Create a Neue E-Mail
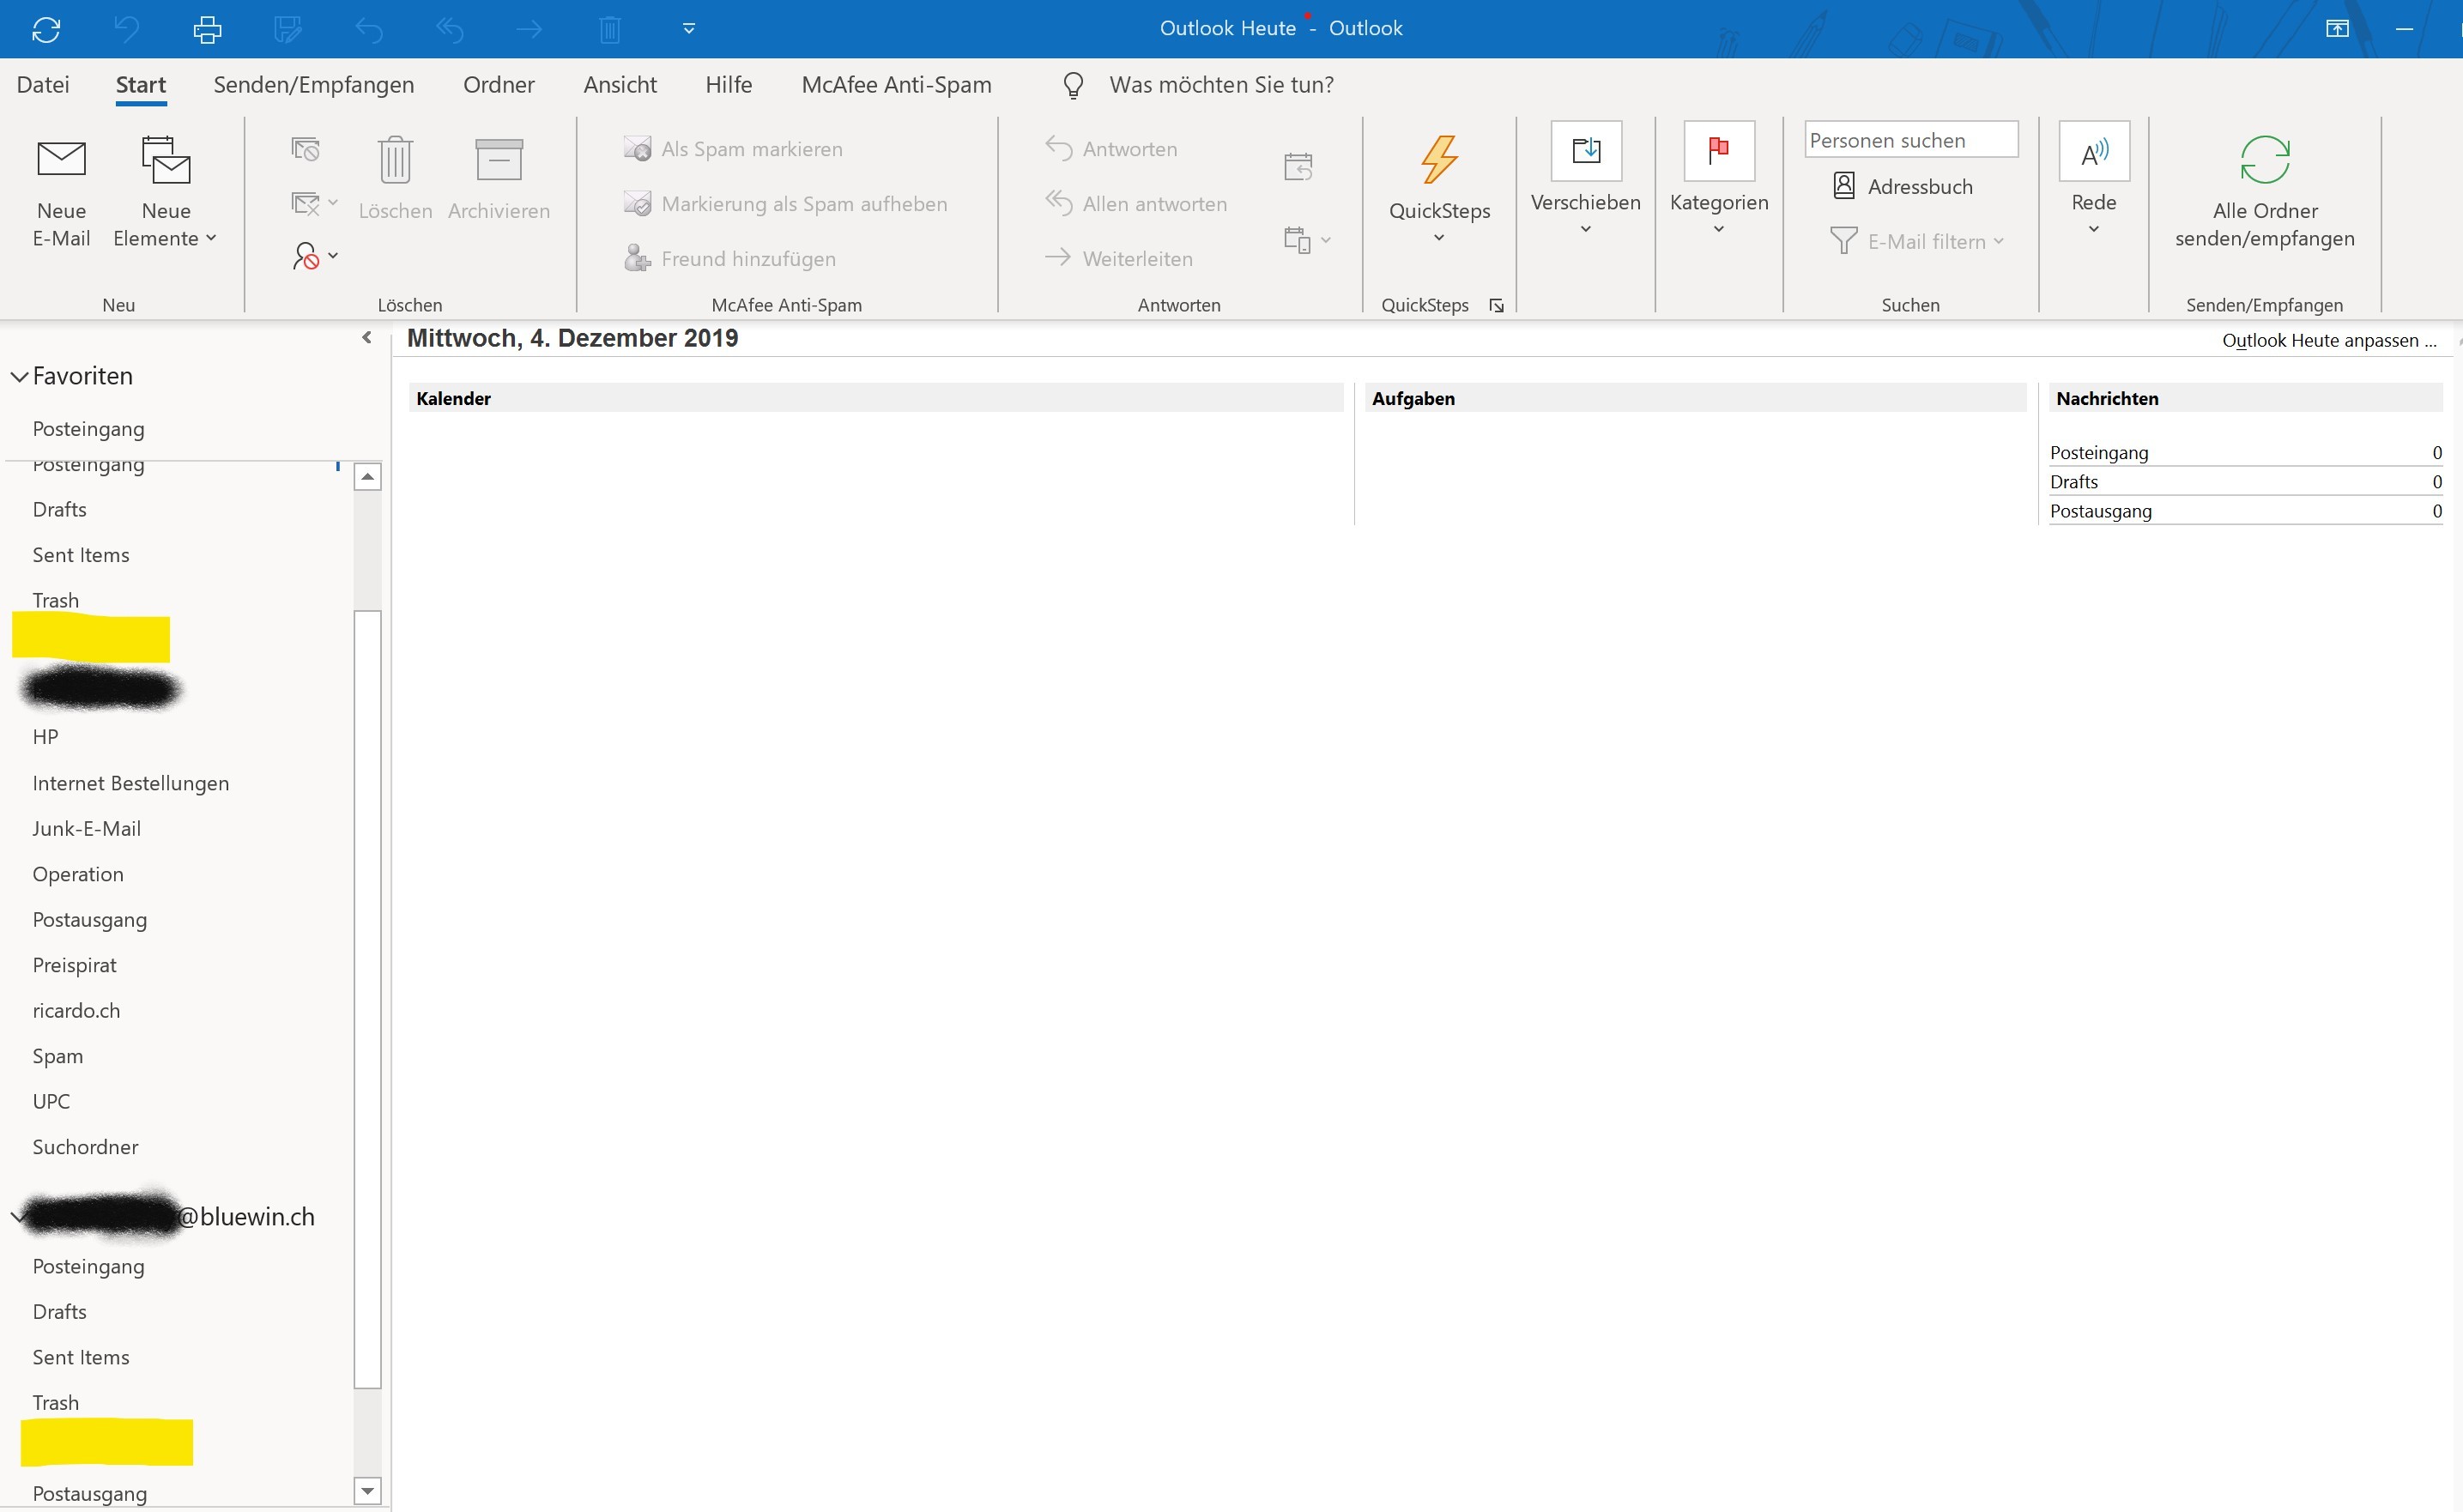2463x1512 pixels. click(61, 190)
